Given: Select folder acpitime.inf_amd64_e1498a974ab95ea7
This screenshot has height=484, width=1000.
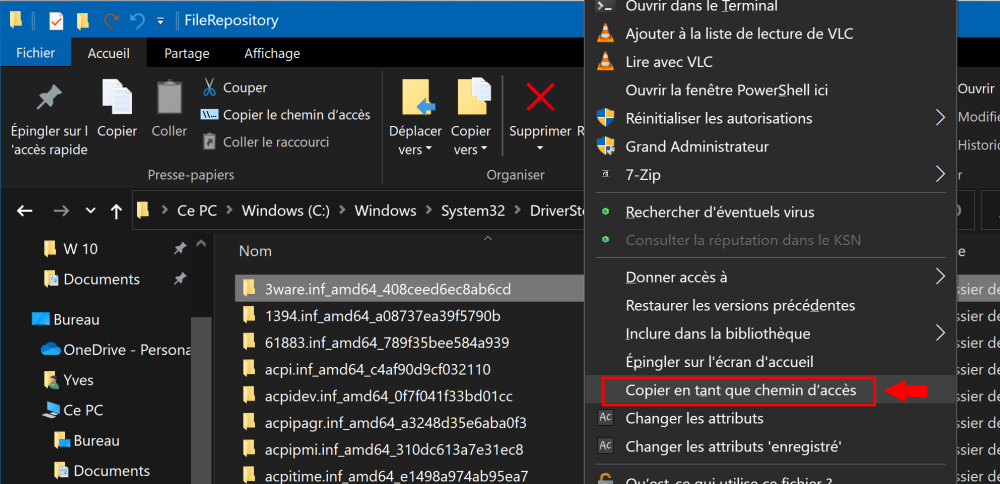Looking at the screenshot, I should click(385, 476).
